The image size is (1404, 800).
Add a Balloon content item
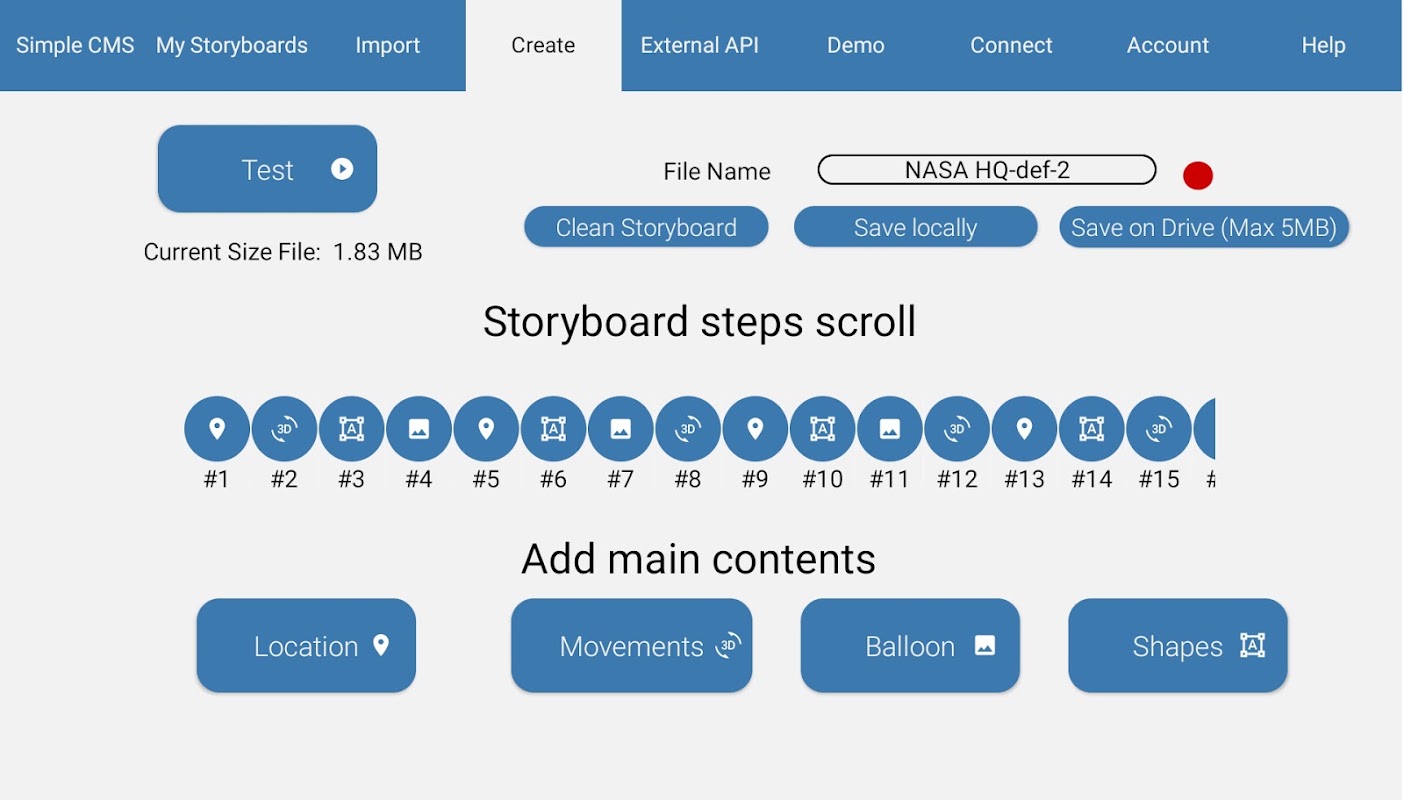click(910, 646)
